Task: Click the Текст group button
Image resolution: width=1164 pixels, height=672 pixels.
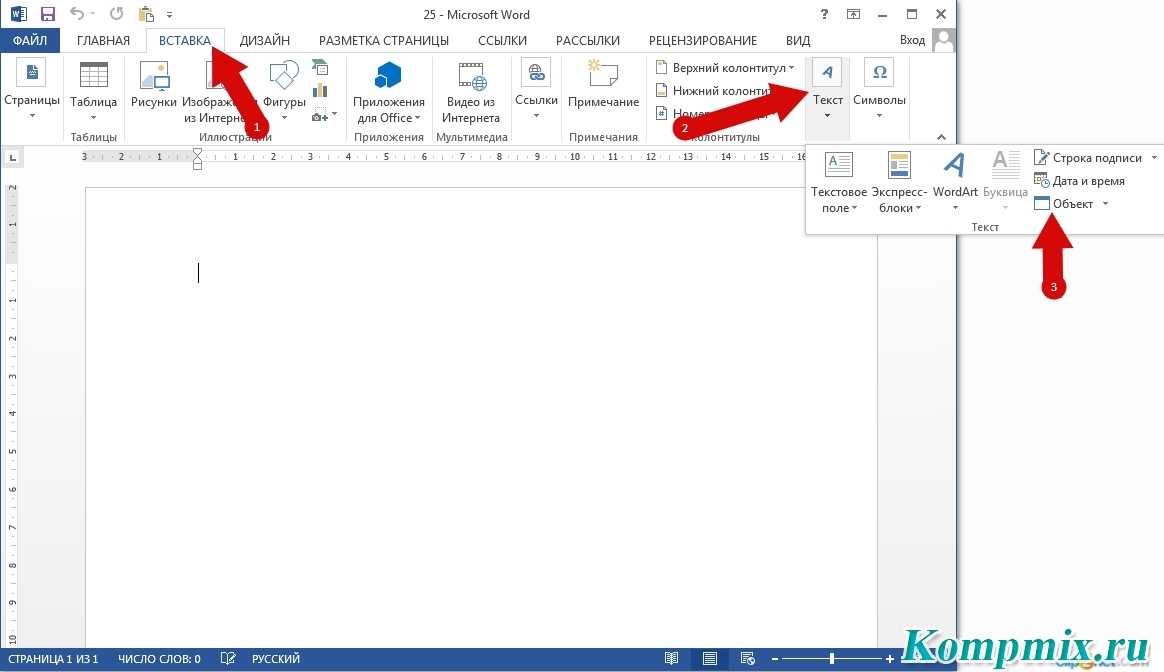Action: click(x=827, y=89)
